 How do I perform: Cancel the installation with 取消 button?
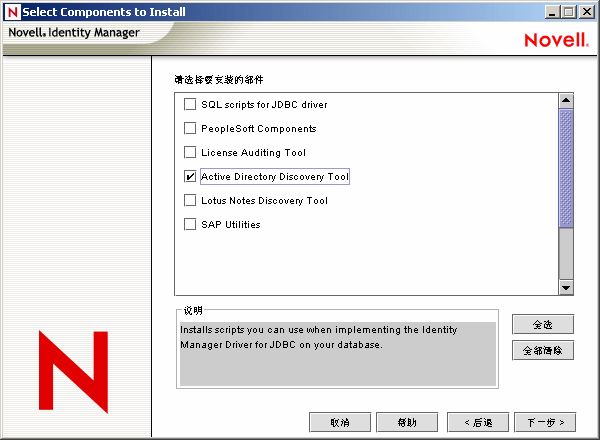pos(340,422)
